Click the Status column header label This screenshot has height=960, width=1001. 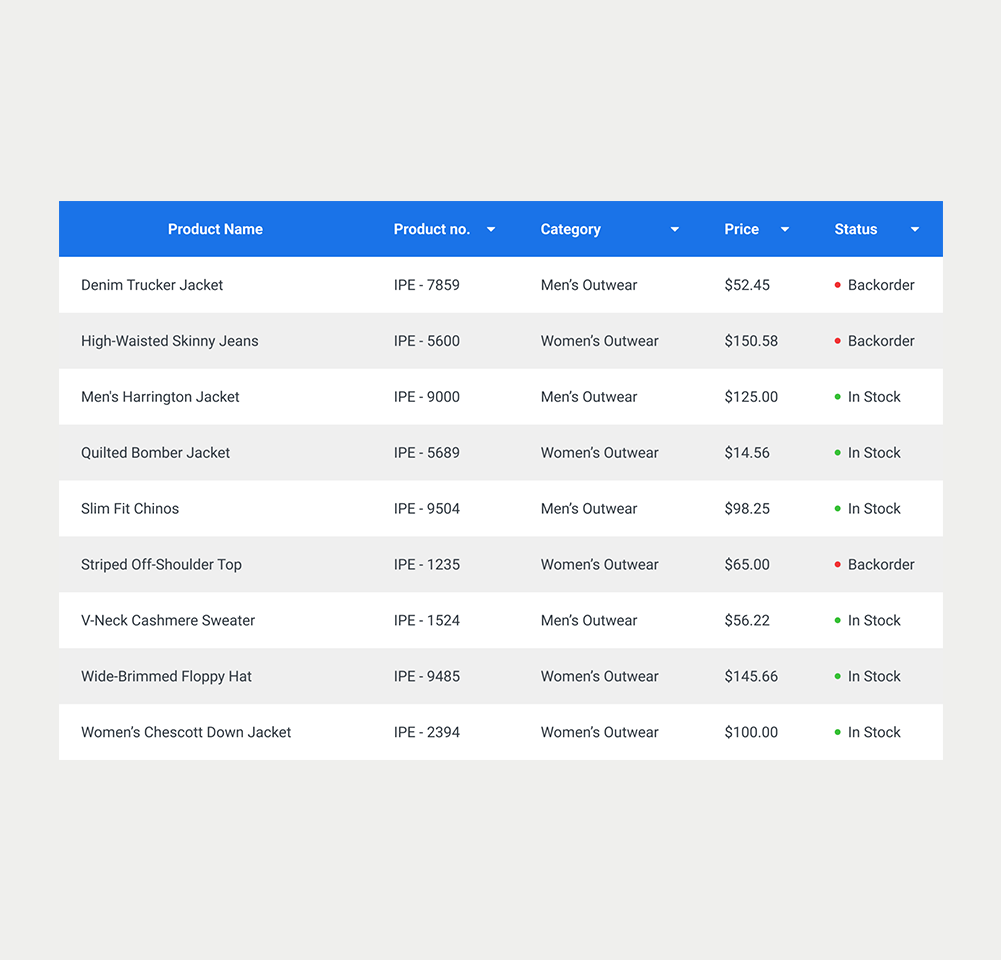pos(855,229)
